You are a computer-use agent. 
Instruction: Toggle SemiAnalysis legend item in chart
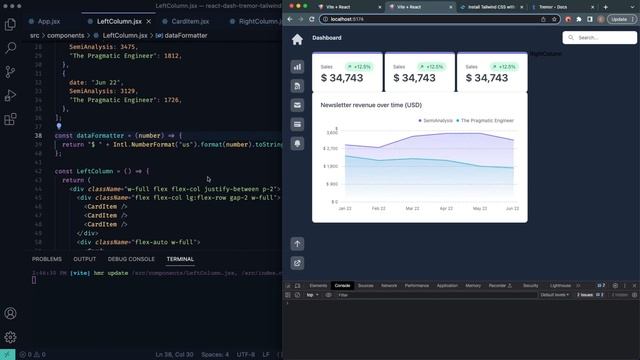(x=435, y=120)
